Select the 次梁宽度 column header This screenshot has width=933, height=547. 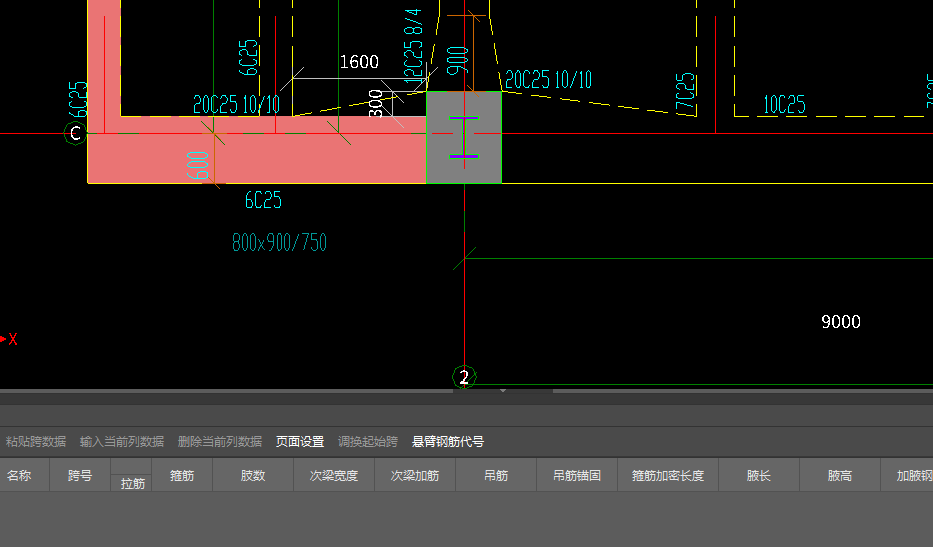point(334,475)
